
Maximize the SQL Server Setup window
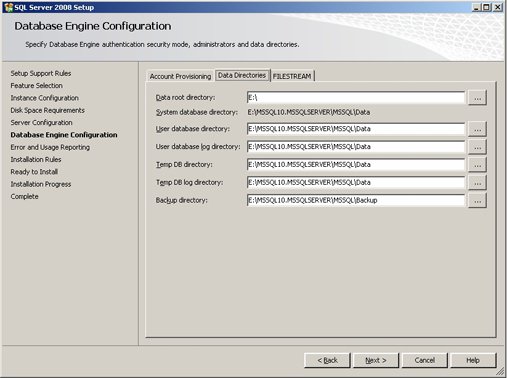click(x=487, y=7)
